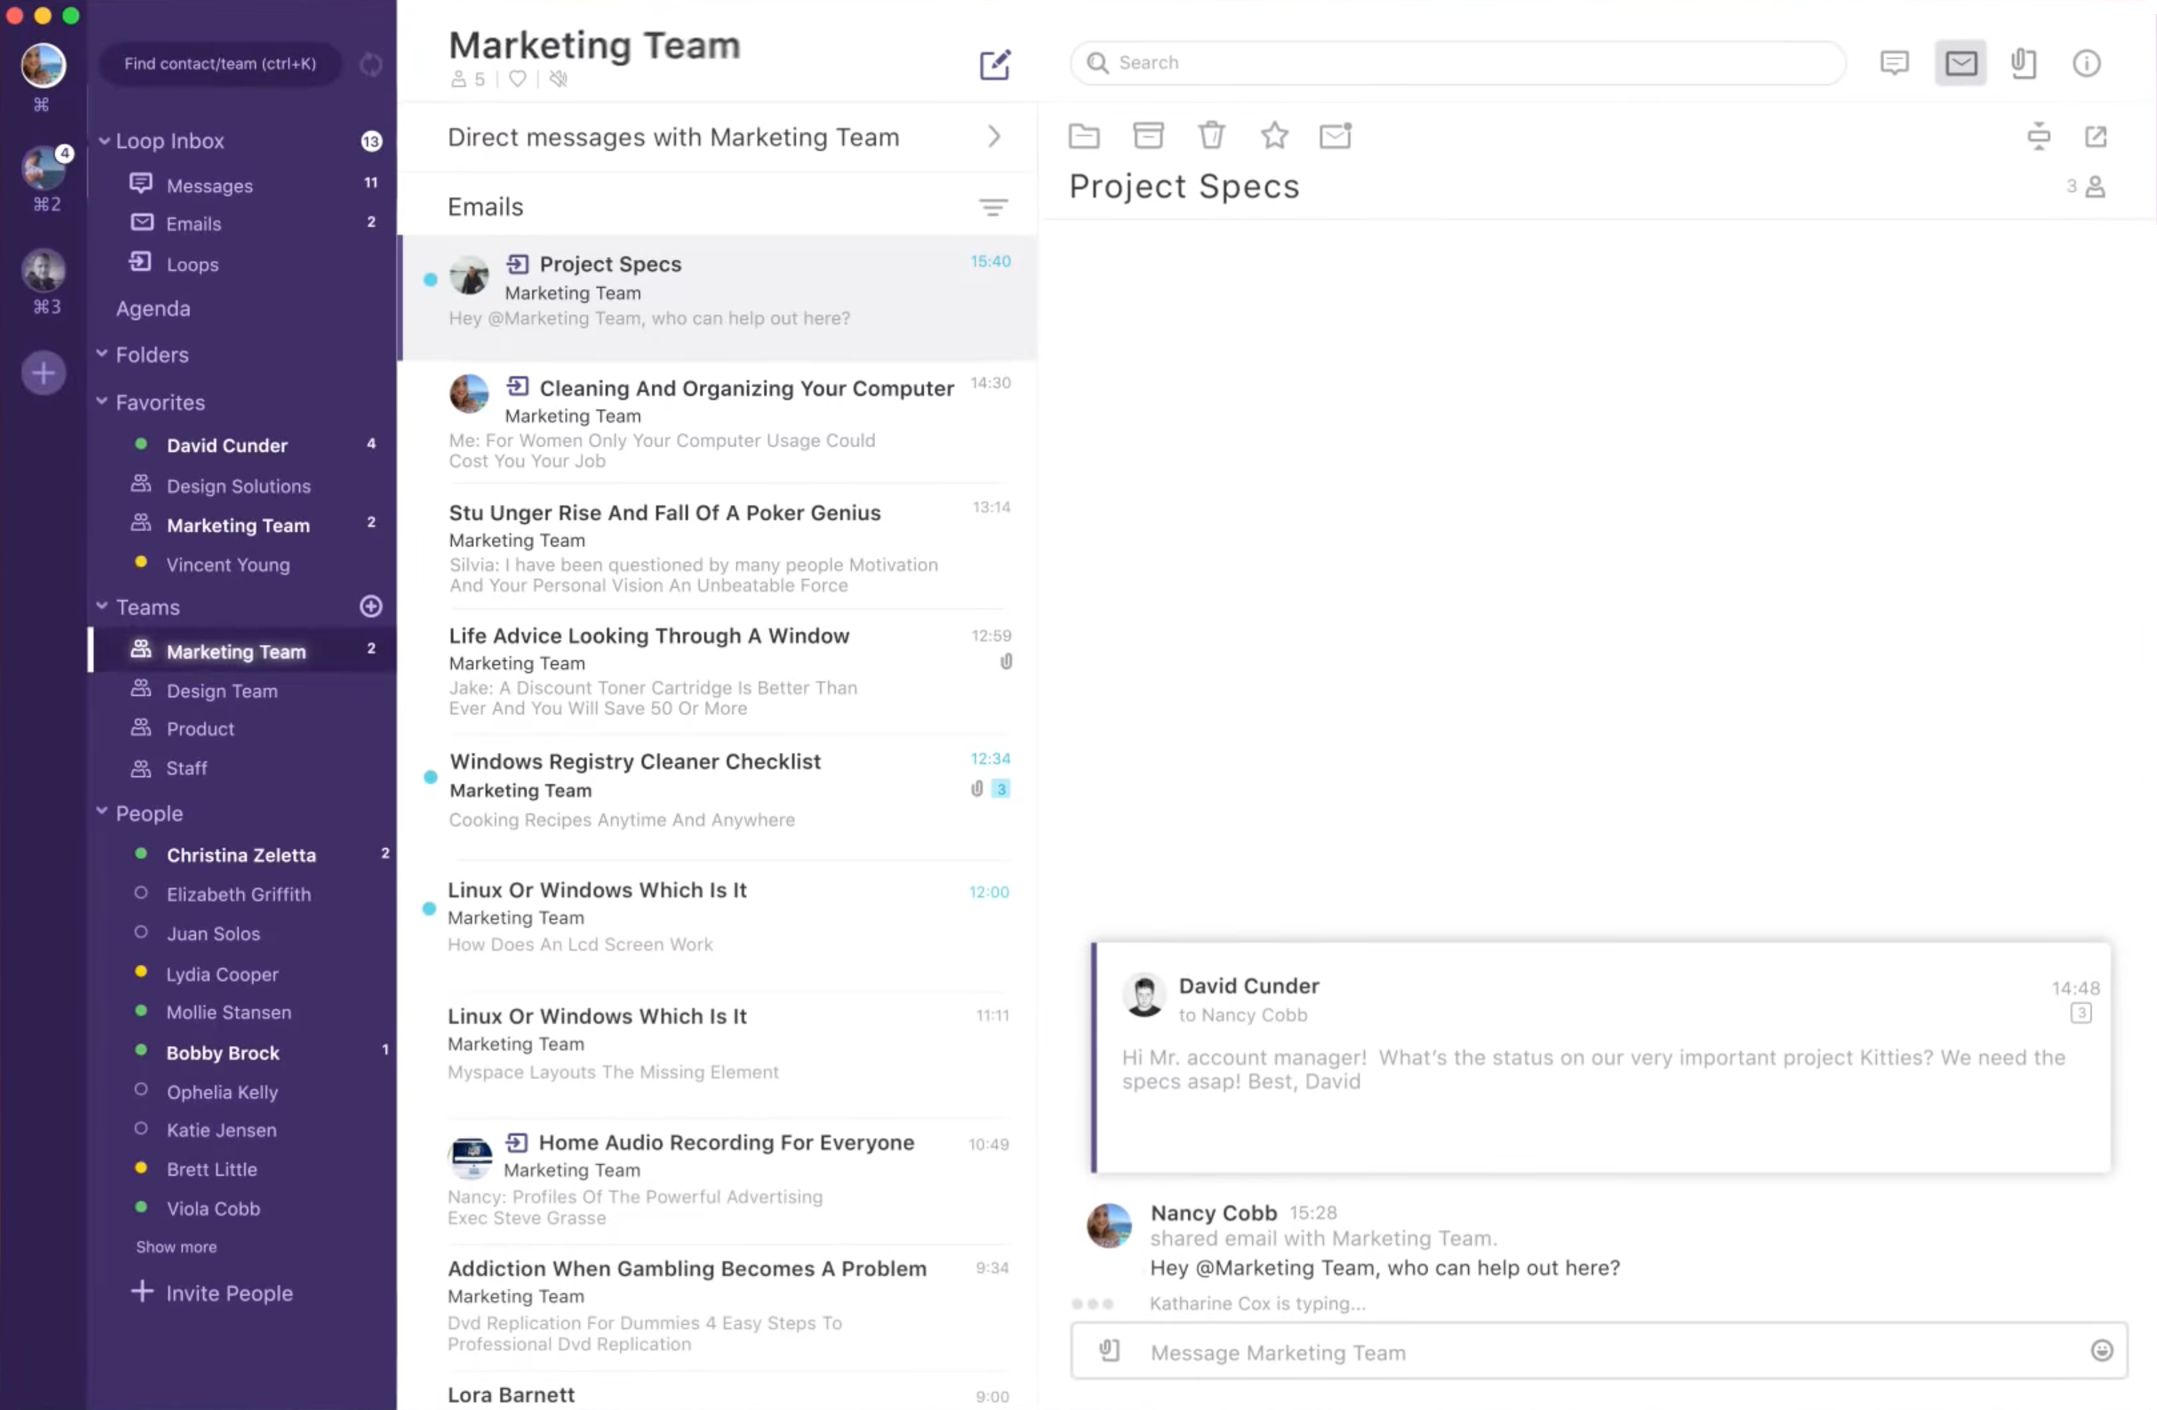Click the emoji picker icon

pos(2101,1351)
